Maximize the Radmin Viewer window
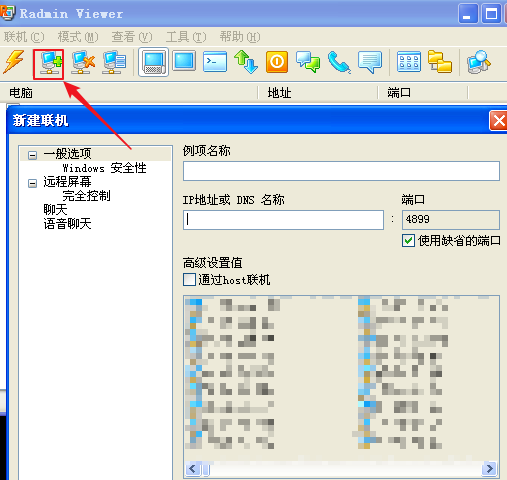Image resolution: width=507 pixels, height=480 pixels. click(491, 14)
